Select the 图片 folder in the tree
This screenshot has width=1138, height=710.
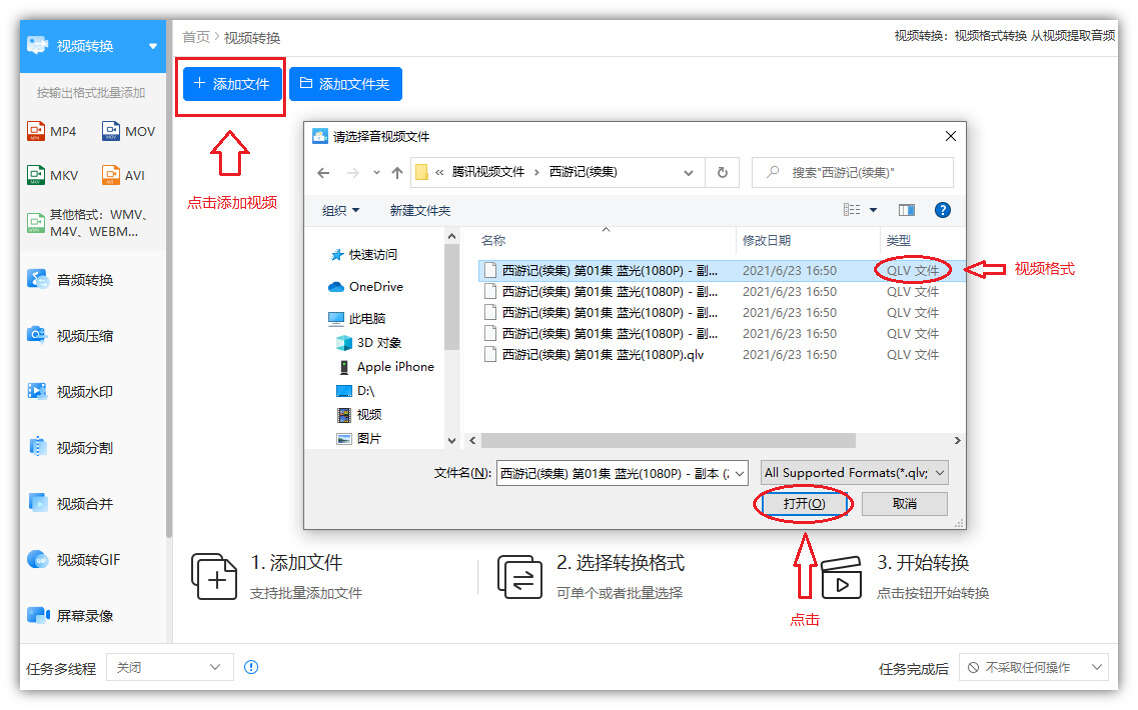(359, 438)
